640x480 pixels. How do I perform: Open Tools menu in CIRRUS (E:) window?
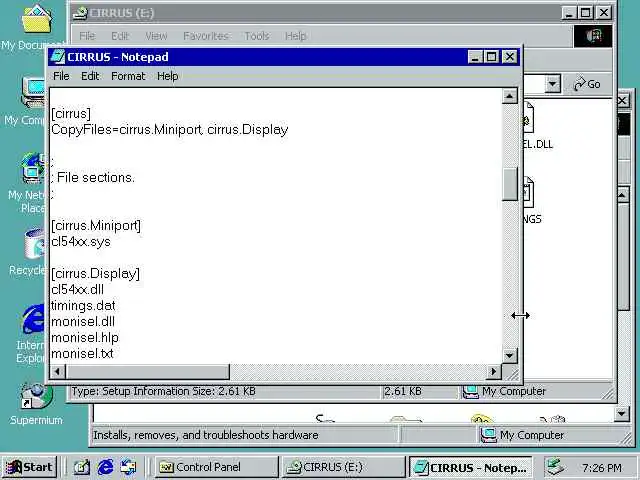click(x=257, y=36)
